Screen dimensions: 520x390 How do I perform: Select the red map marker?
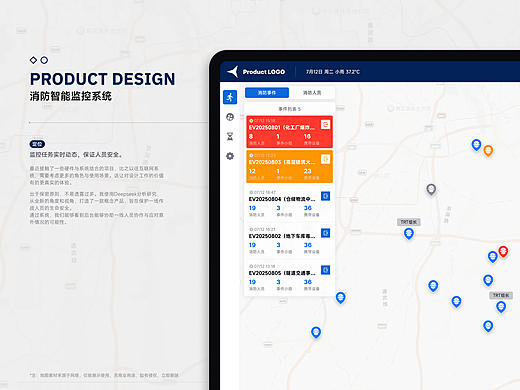pyautogui.click(x=503, y=252)
